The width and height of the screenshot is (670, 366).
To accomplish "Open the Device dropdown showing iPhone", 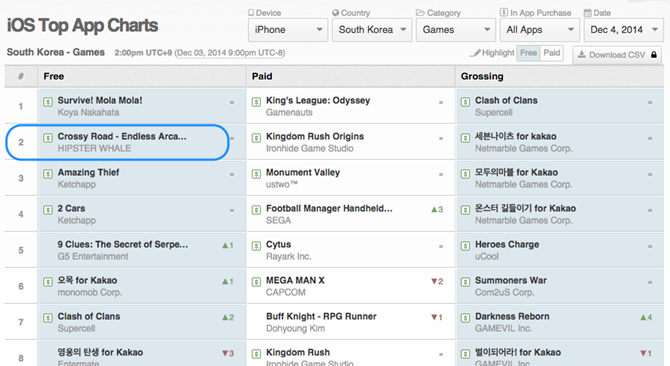I will (x=288, y=30).
